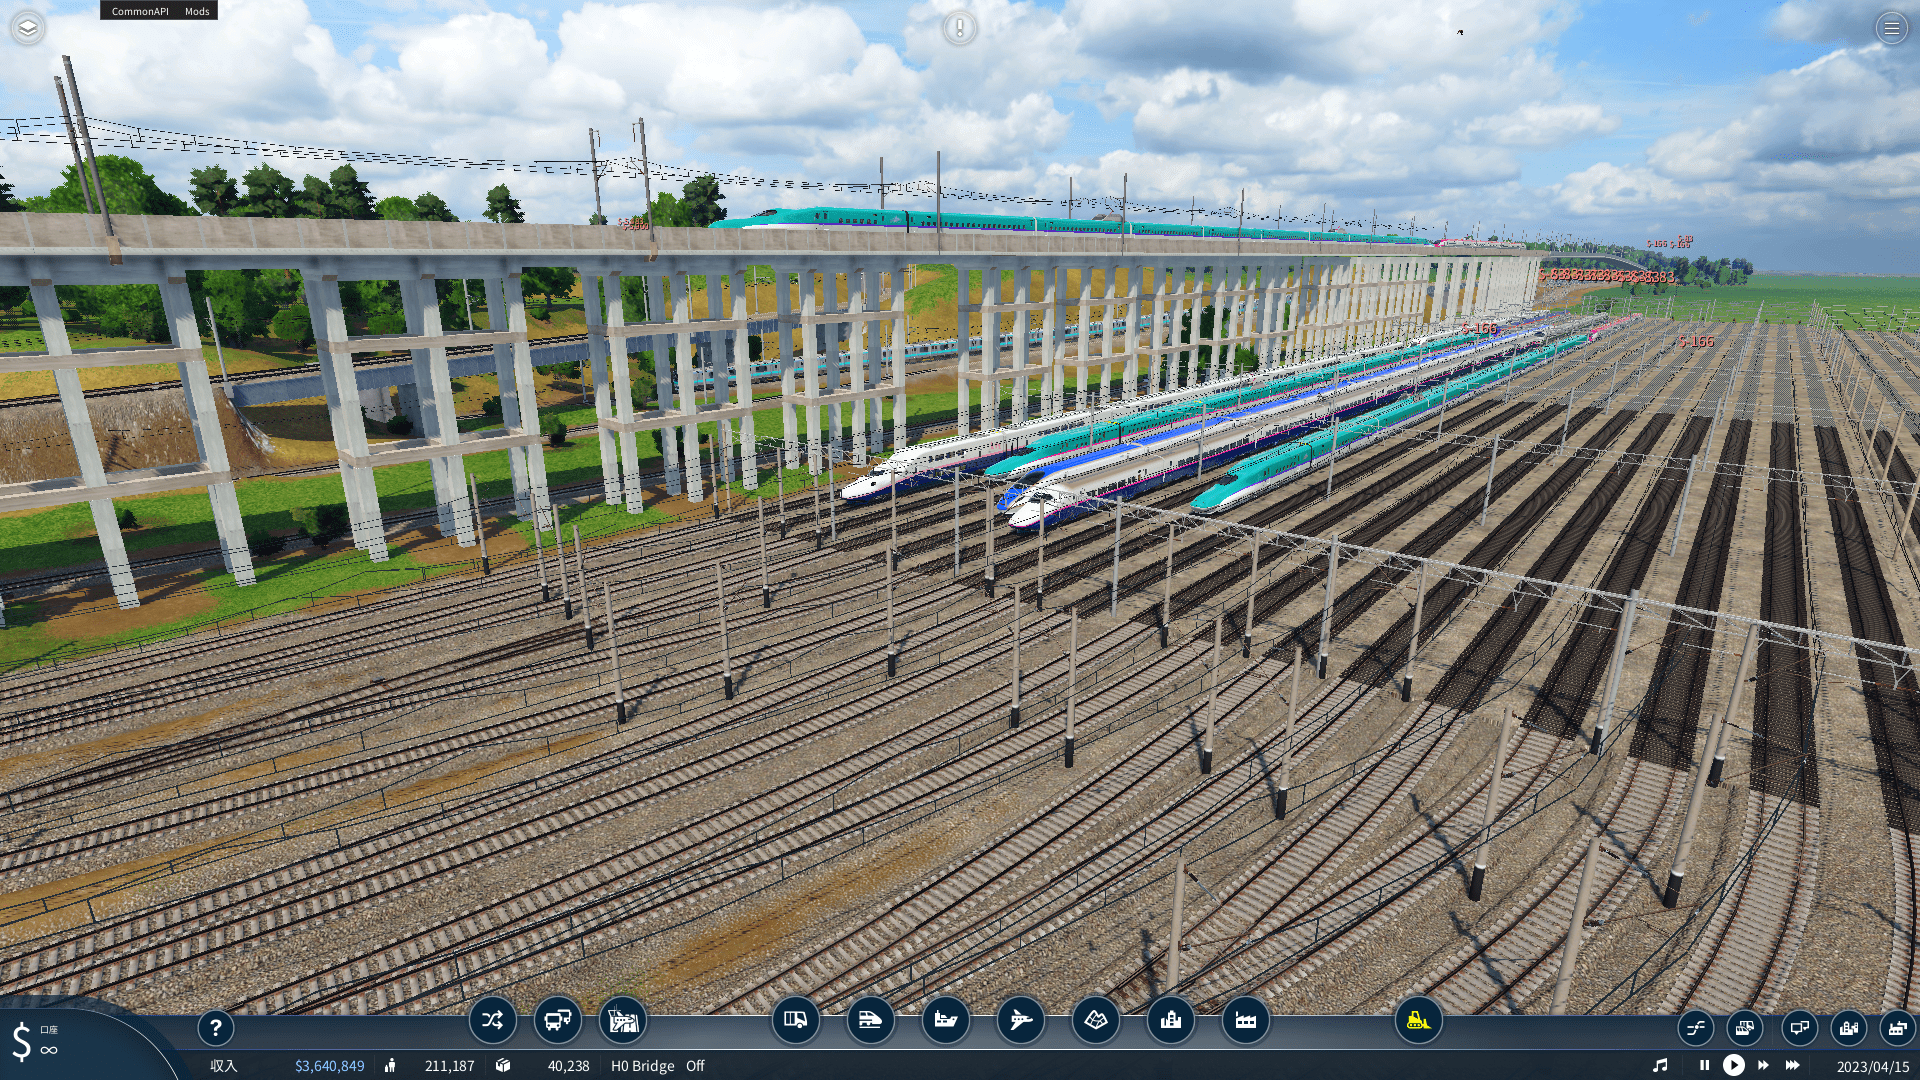Open the rail construction train menu
Image resolution: width=1920 pixels, height=1080 pixels.
point(871,1020)
